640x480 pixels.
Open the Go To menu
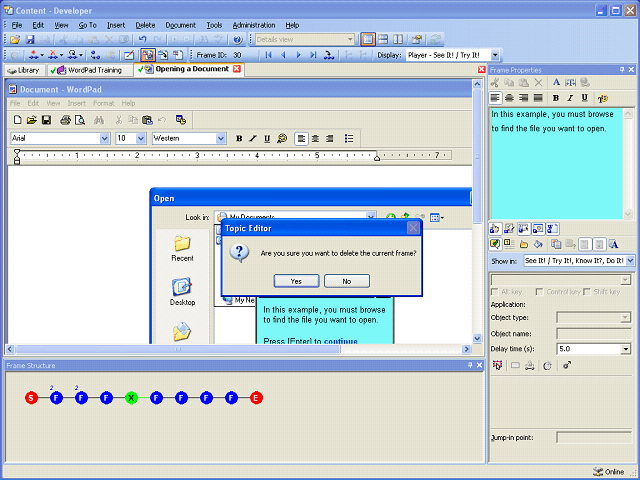pyautogui.click(x=87, y=25)
